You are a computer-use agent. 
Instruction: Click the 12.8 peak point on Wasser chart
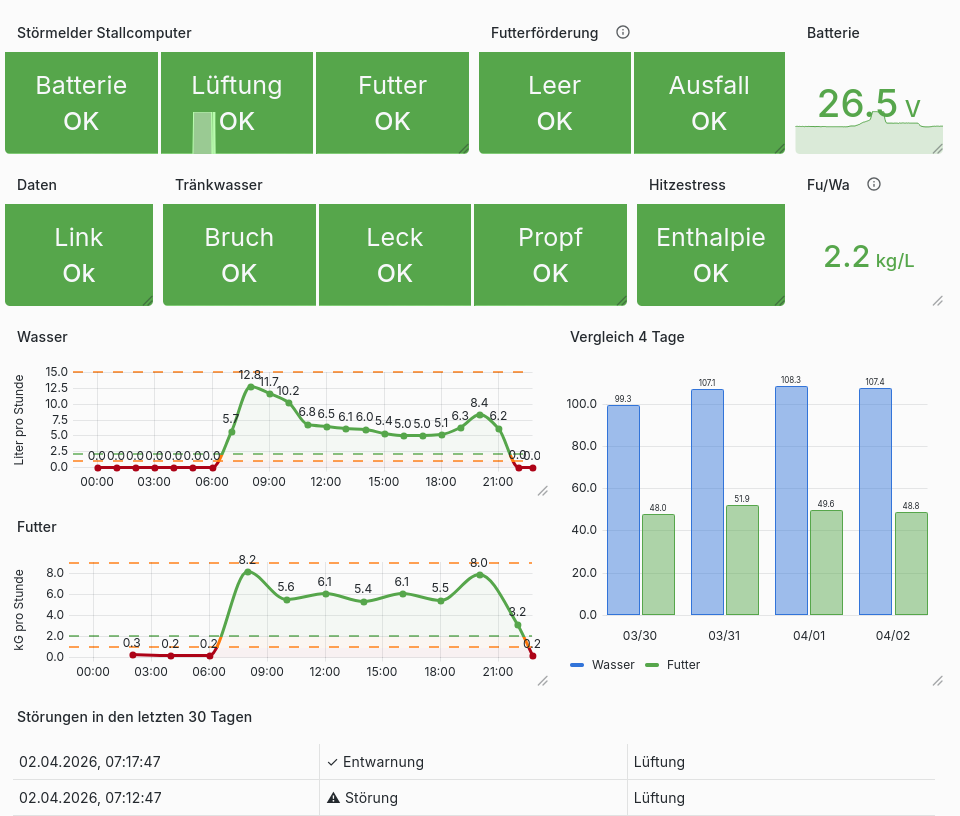coord(250,386)
